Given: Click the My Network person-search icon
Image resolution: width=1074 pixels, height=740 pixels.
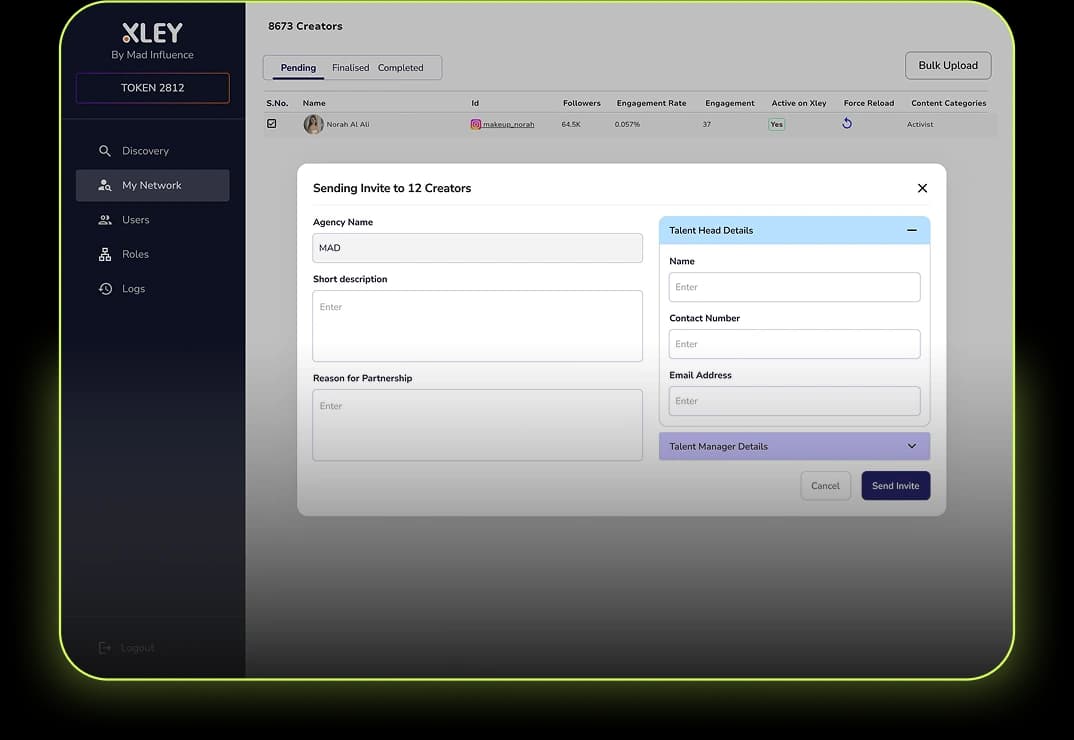Looking at the screenshot, I should (105, 185).
